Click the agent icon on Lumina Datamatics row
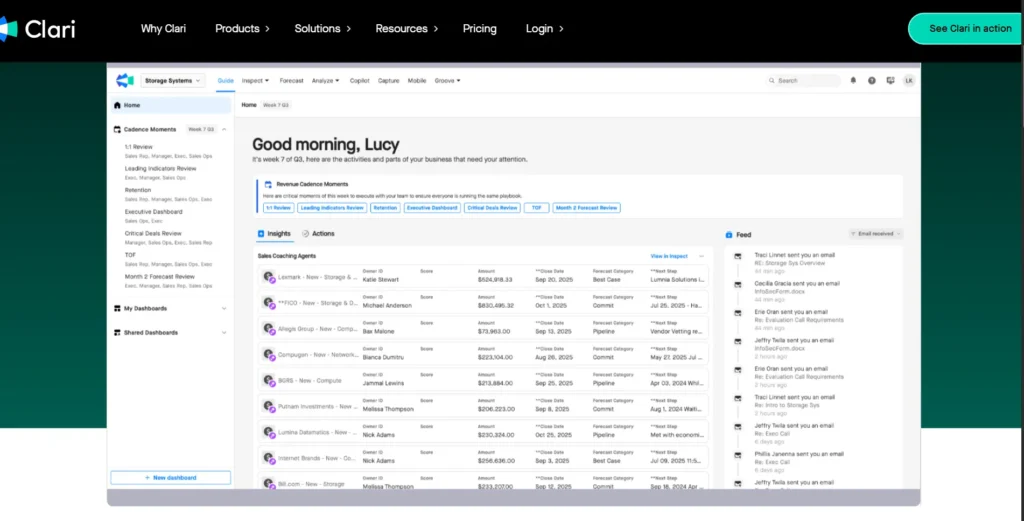The image size is (1024, 521). click(x=268, y=432)
